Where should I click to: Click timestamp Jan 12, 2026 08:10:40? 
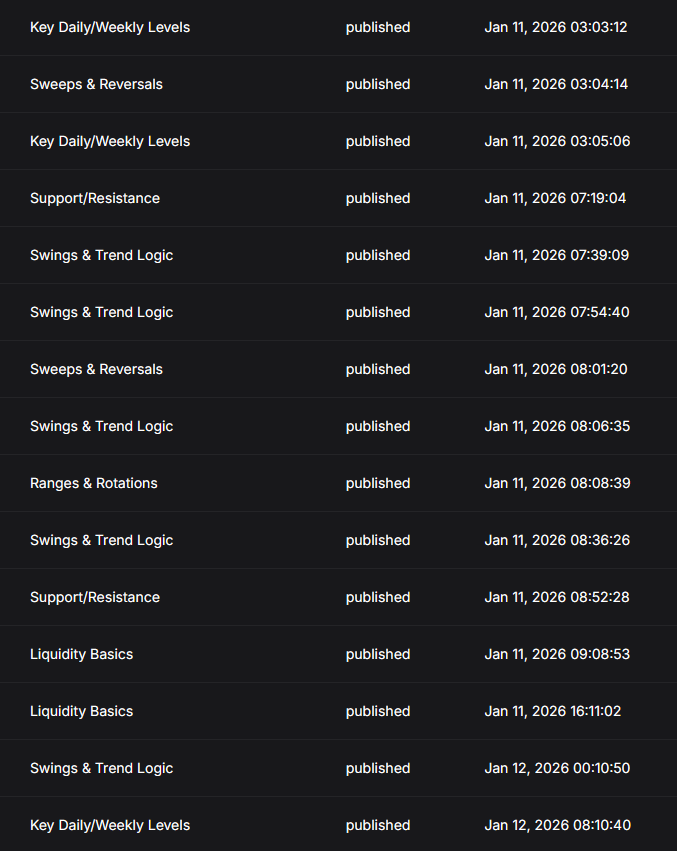pyautogui.click(x=558, y=825)
